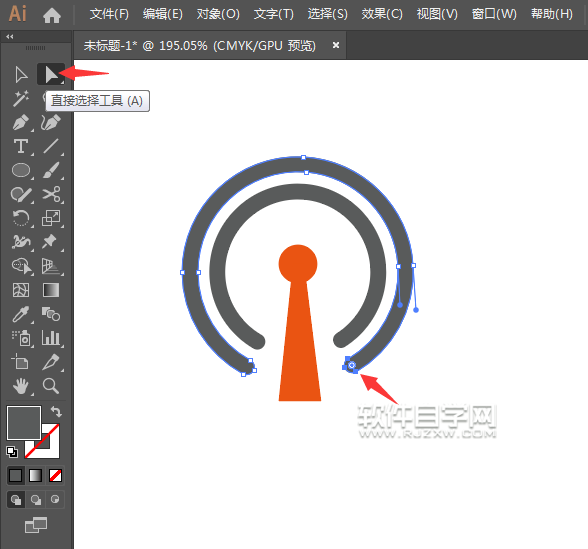
Task: Switch to Draw Behind mode
Action: pyautogui.click(x=36, y=500)
